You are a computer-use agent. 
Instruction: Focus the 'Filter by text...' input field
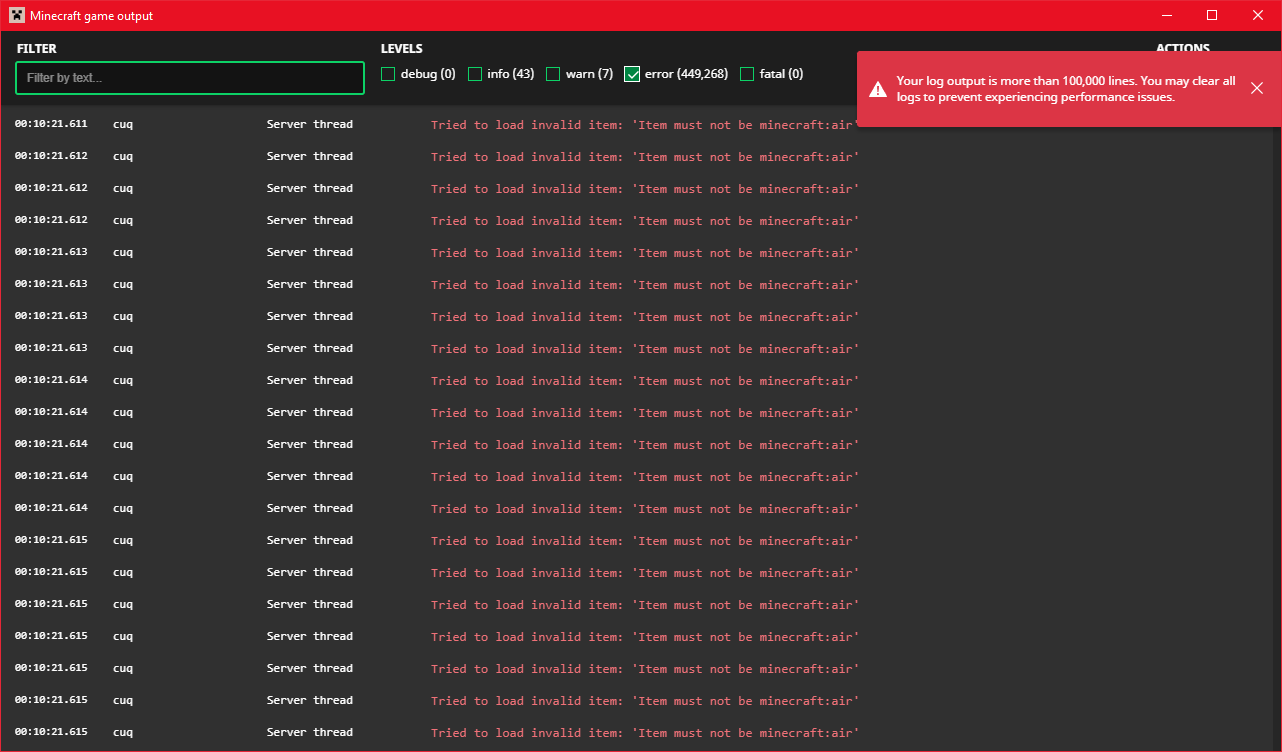point(190,78)
